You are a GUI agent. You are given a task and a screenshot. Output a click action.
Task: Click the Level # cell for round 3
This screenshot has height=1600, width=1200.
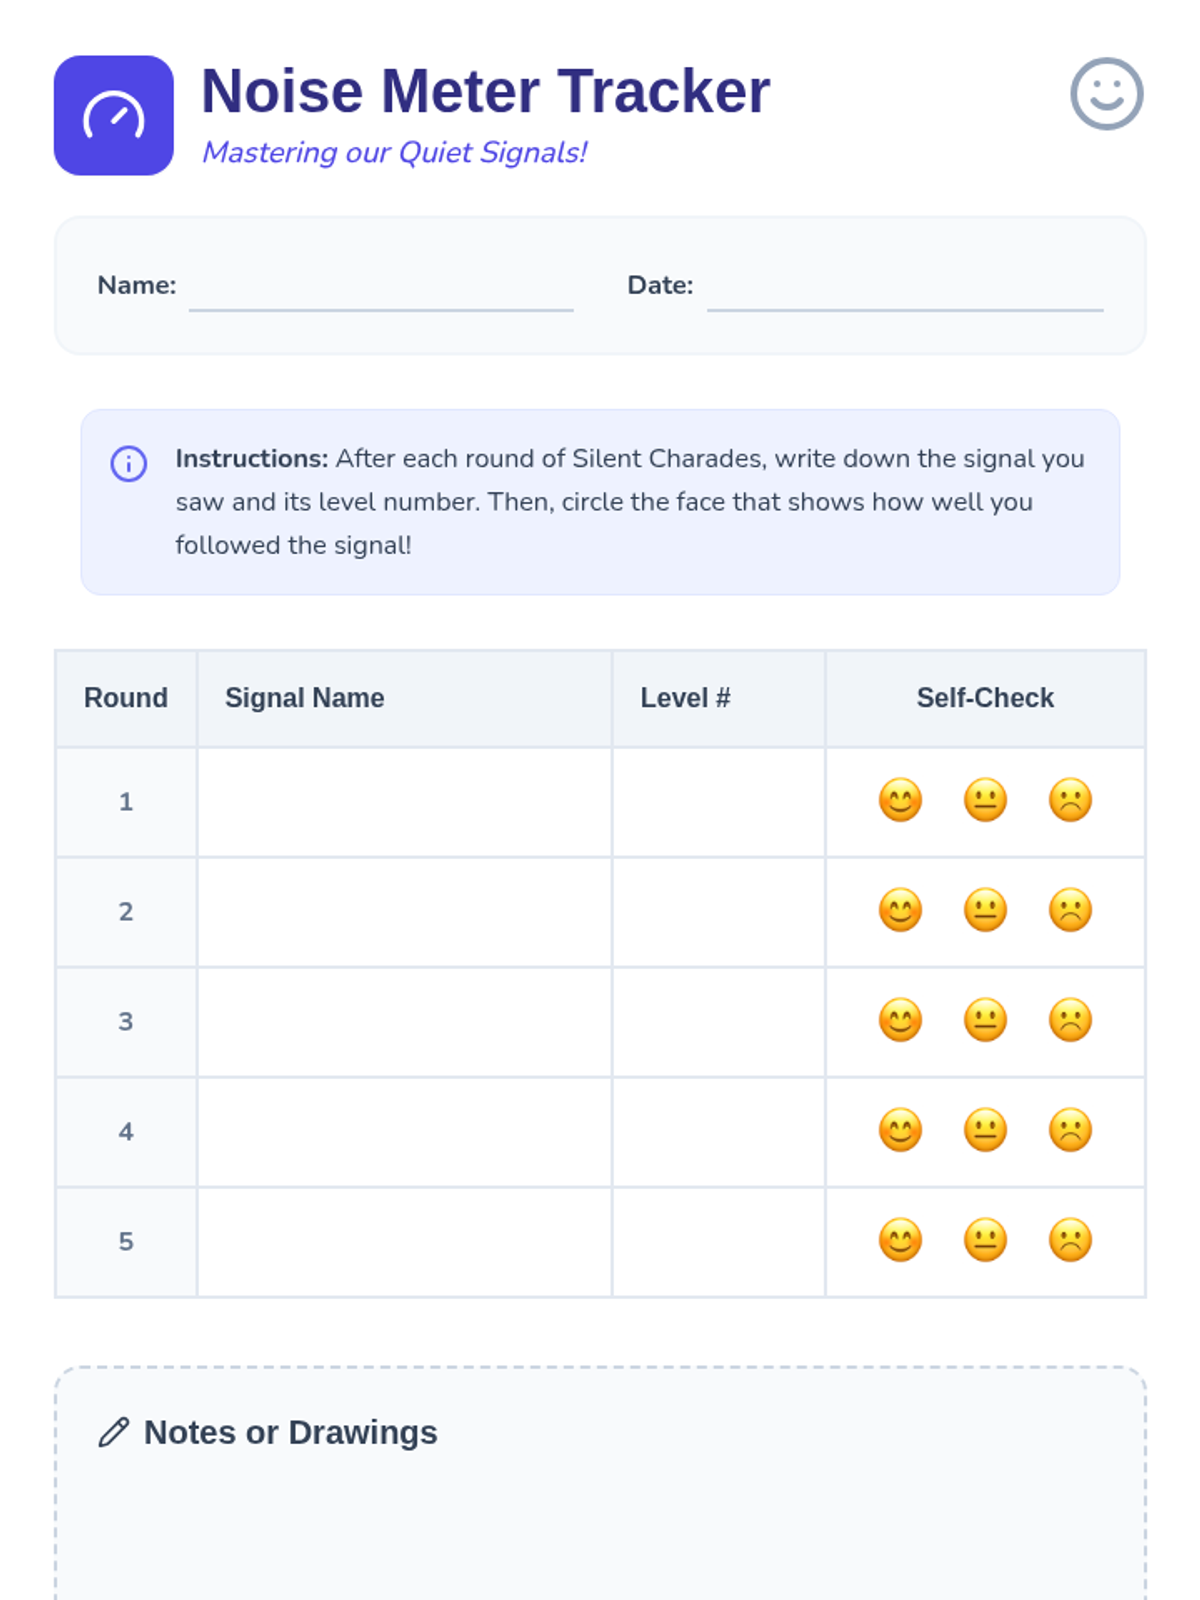point(718,1022)
